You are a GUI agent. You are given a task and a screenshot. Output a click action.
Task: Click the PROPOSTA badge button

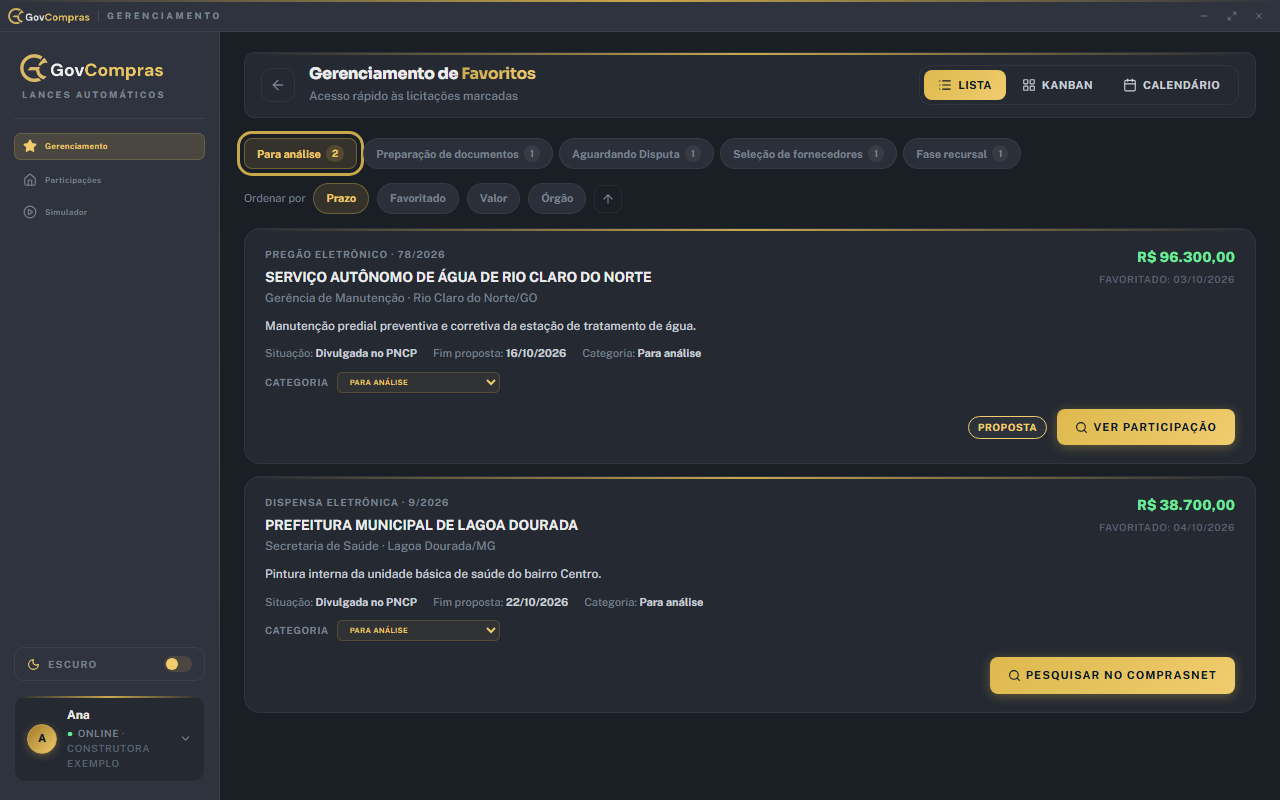pos(1007,427)
